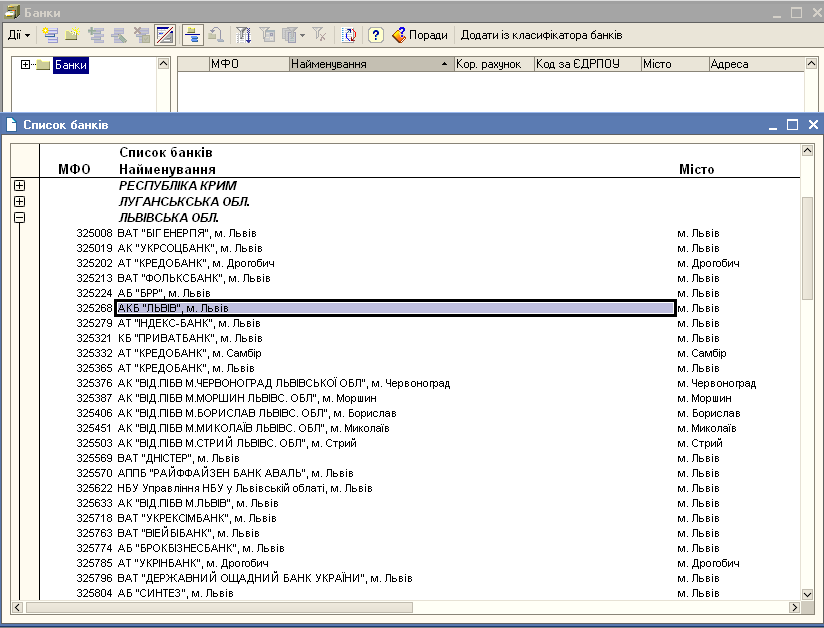This screenshot has width=824, height=628.
Task: Select ВАТ "УКРЕКСІМБАНК" row
Action: coord(419,518)
